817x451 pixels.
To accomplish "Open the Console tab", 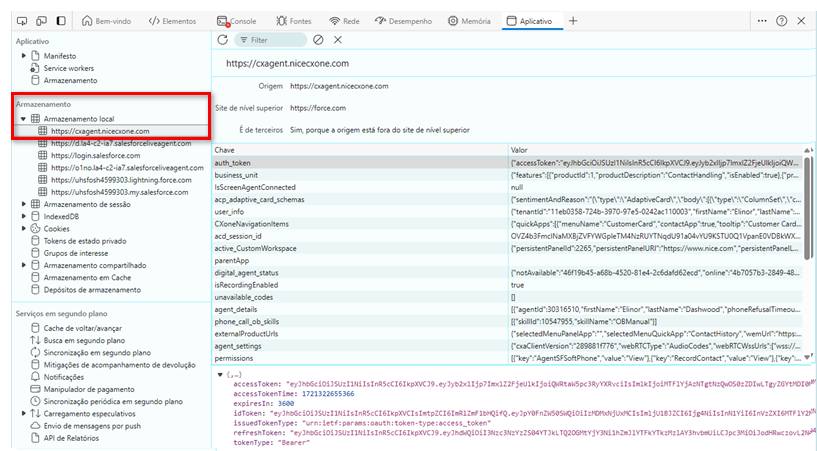I will tap(237, 21).
